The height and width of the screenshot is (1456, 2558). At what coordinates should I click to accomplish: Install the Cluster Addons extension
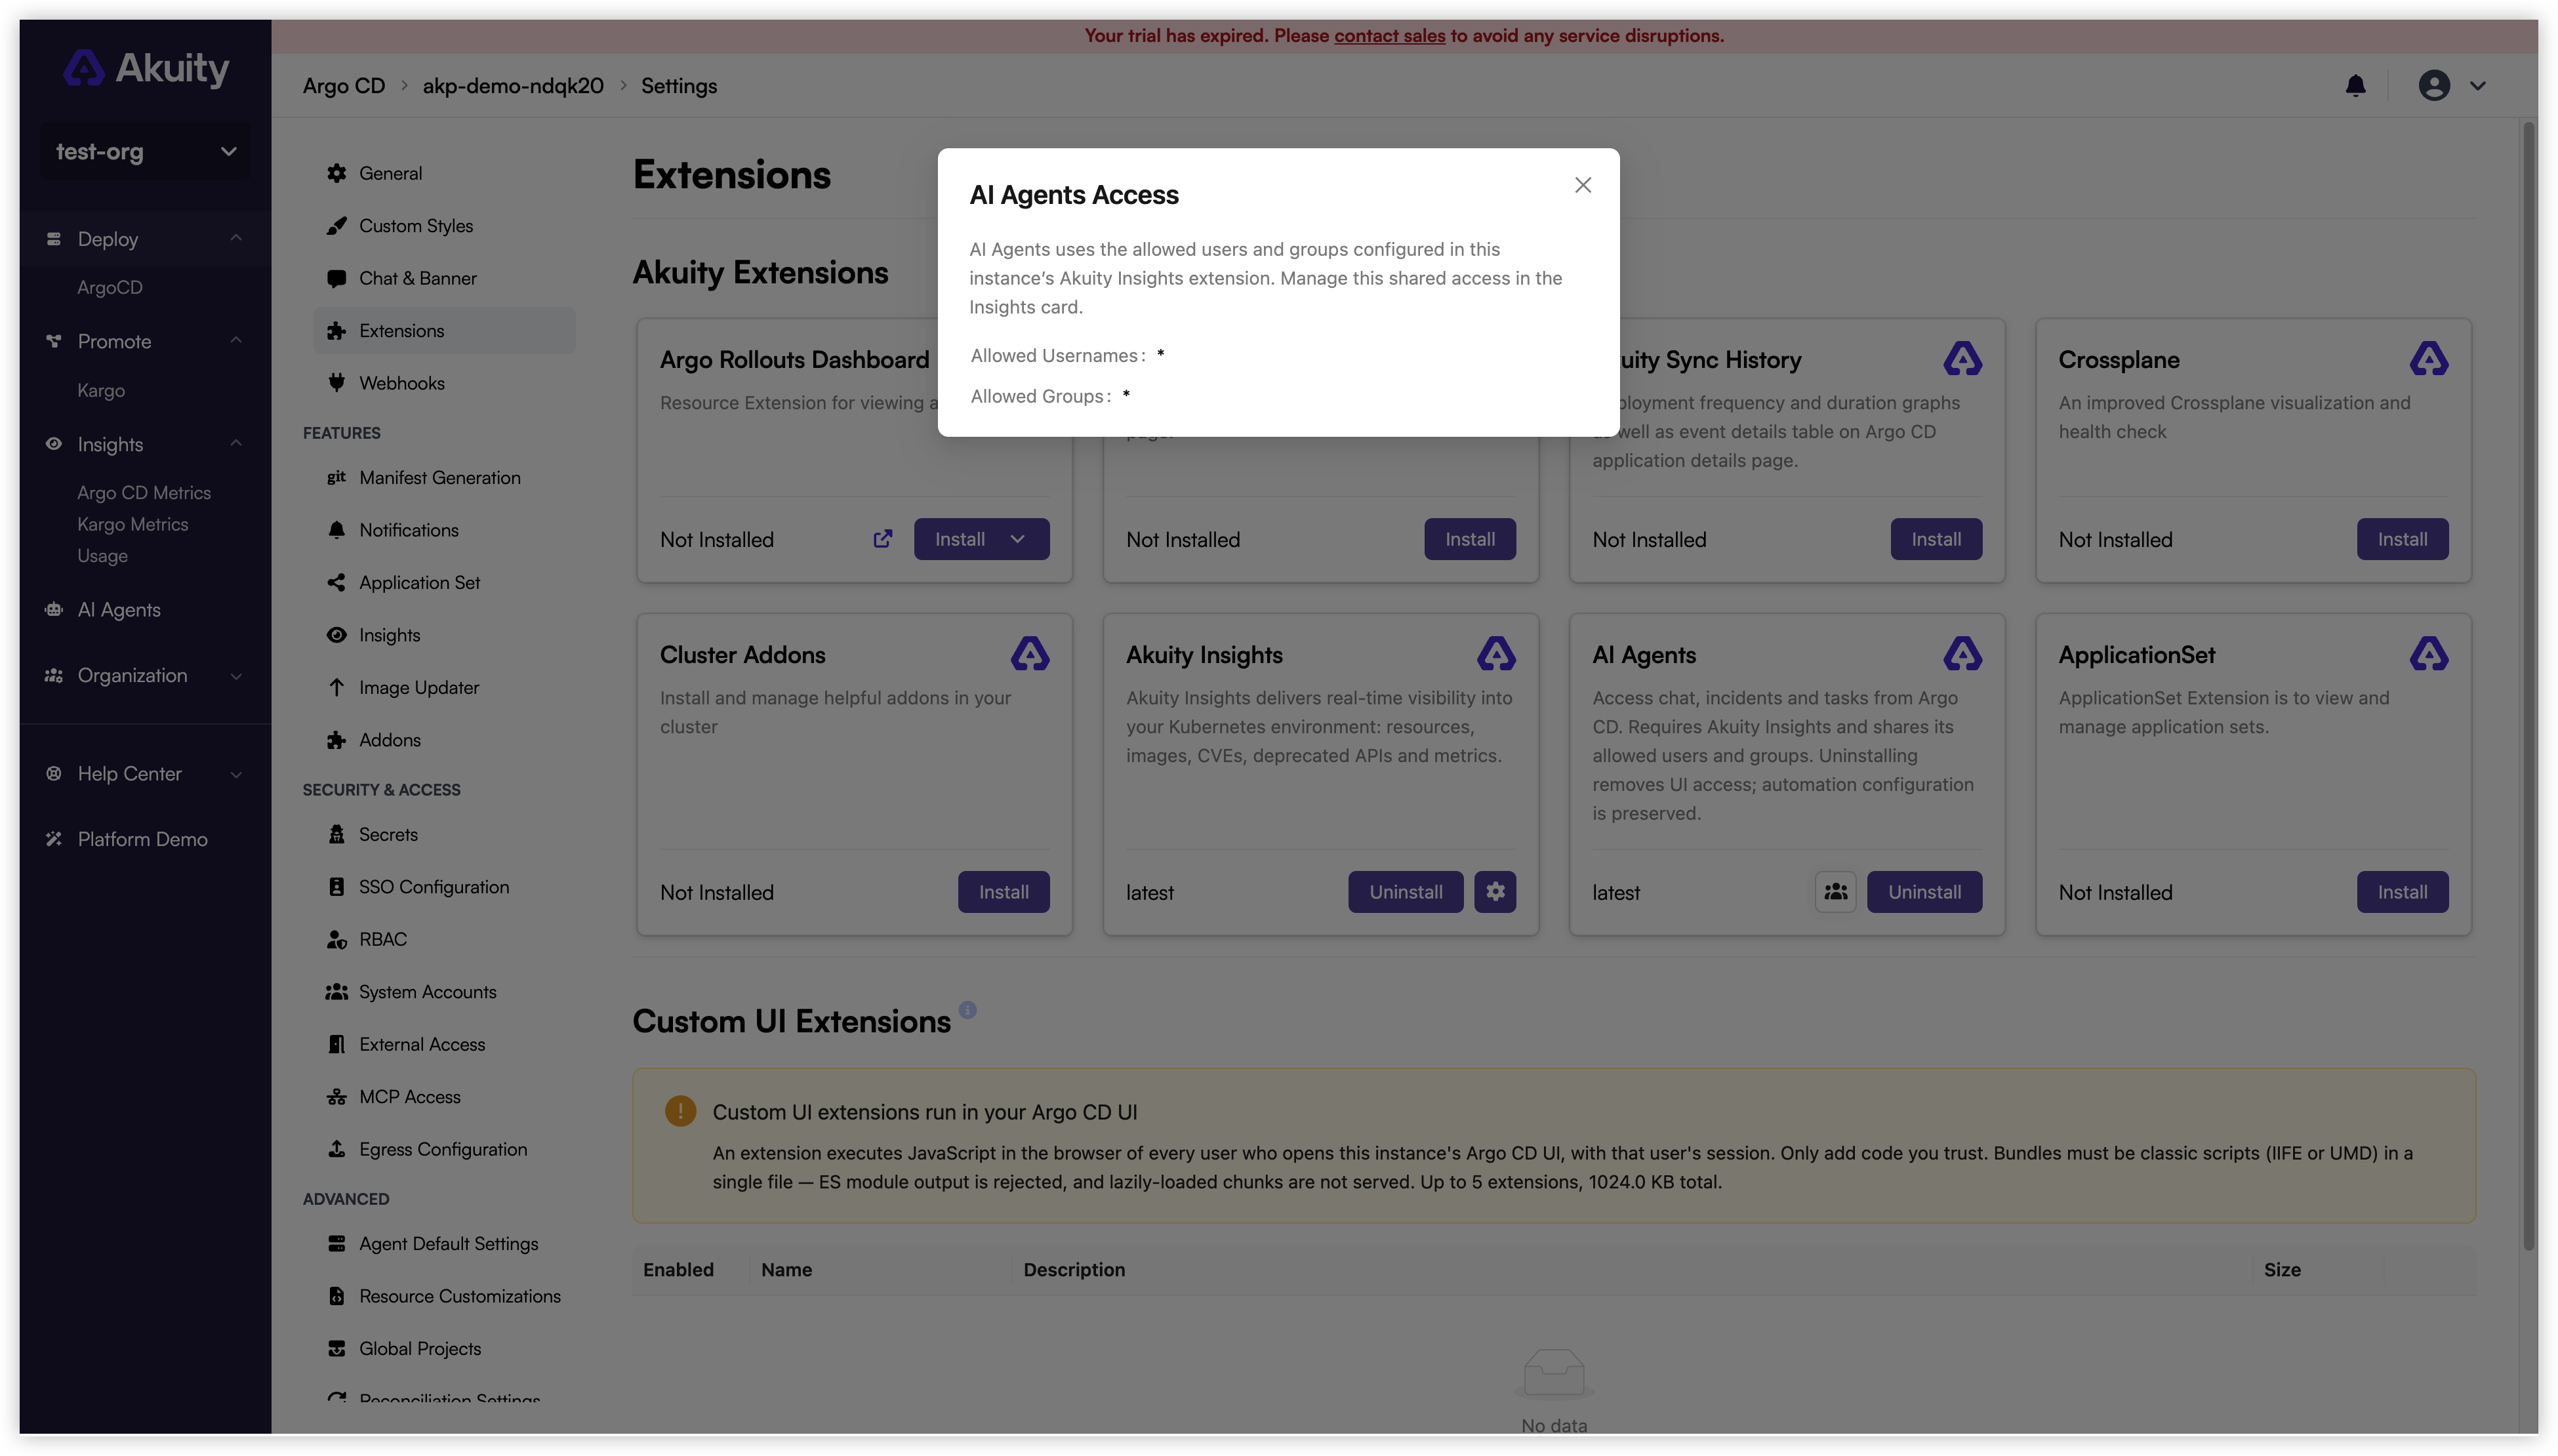1003,892
